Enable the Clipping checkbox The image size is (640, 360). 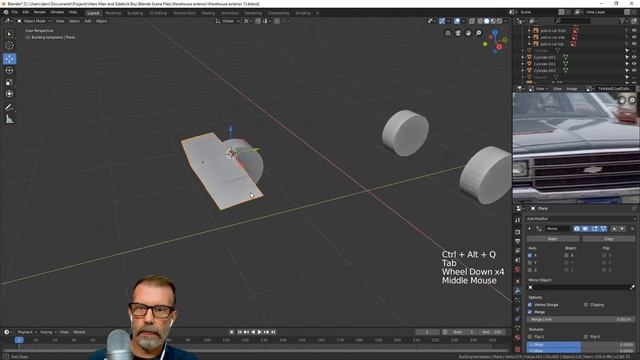(586, 304)
